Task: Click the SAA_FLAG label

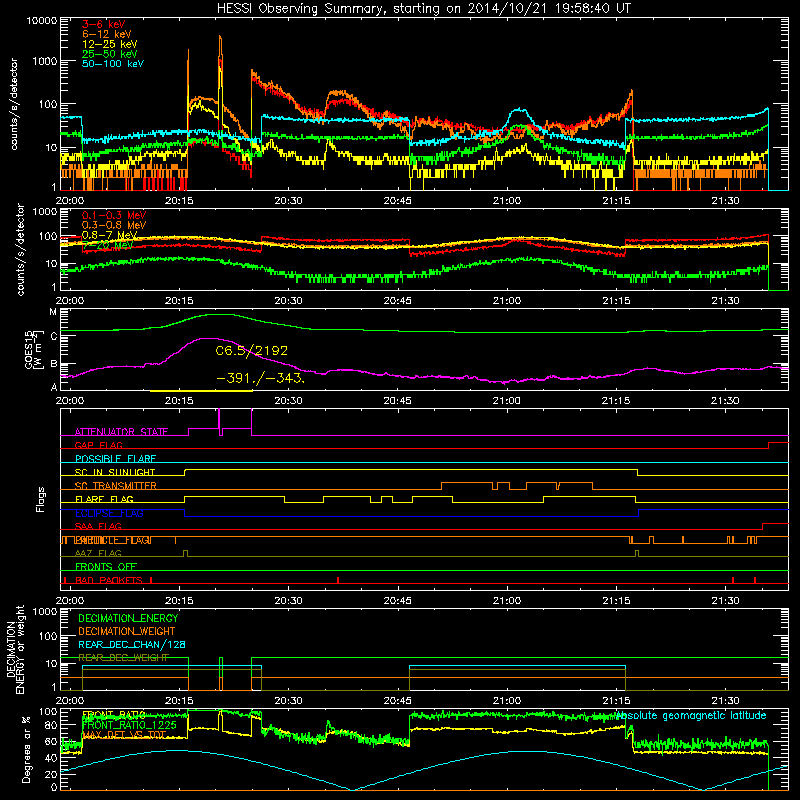Action: [98, 526]
